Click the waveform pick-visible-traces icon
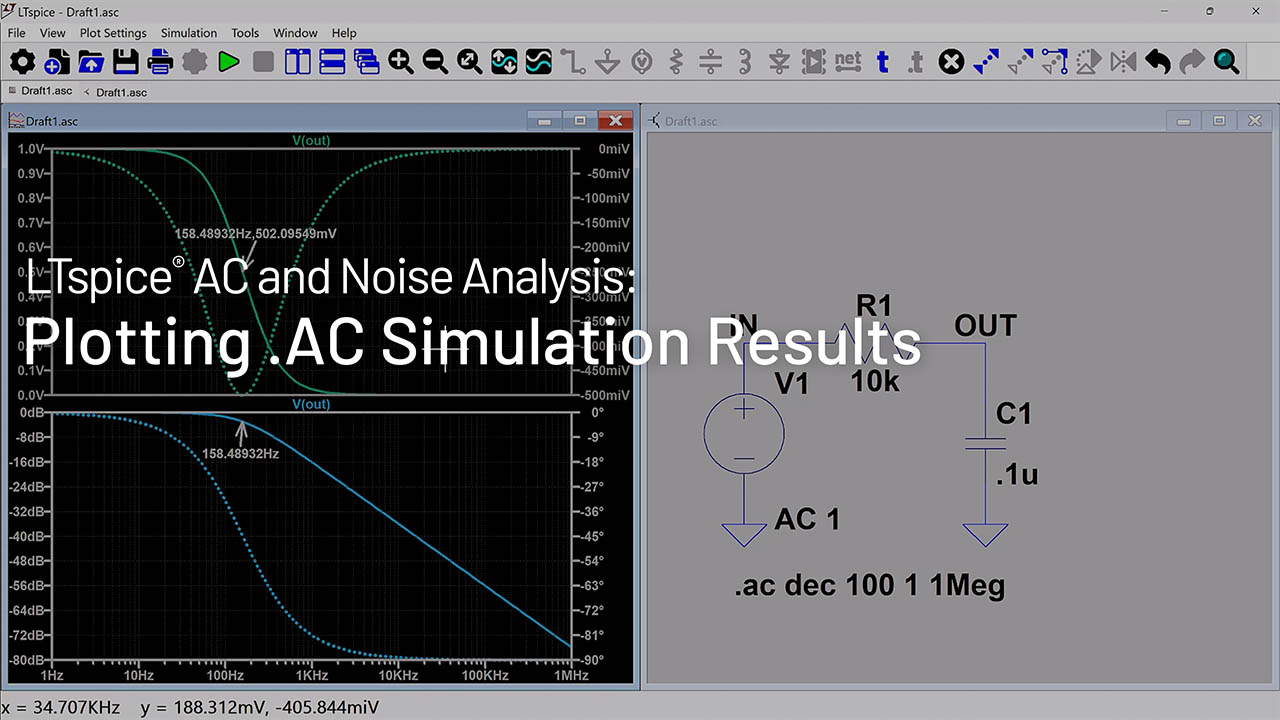The height and width of the screenshot is (720, 1280). (539, 62)
